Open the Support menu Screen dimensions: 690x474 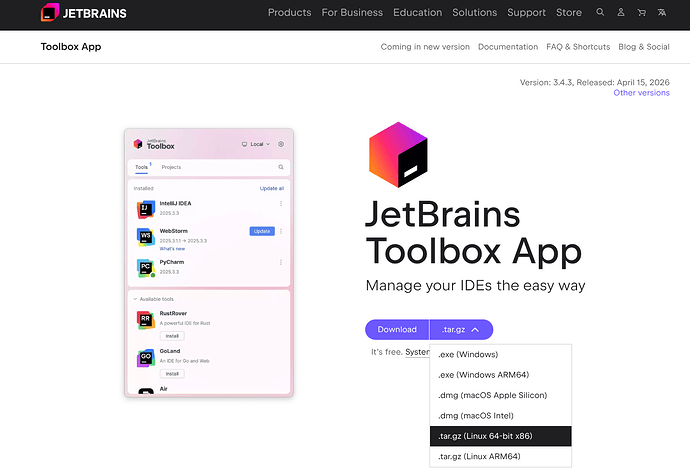[526, 12]
